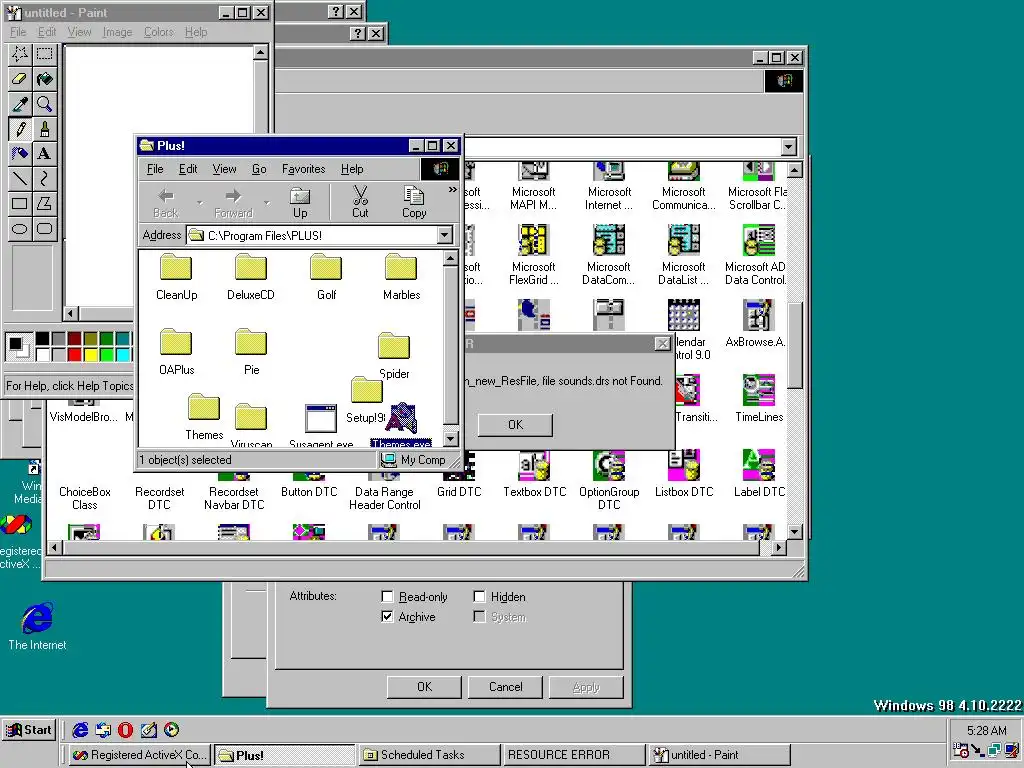
Task: Click the Copy toolbar button in Plus! window
Action: (413, 202)
